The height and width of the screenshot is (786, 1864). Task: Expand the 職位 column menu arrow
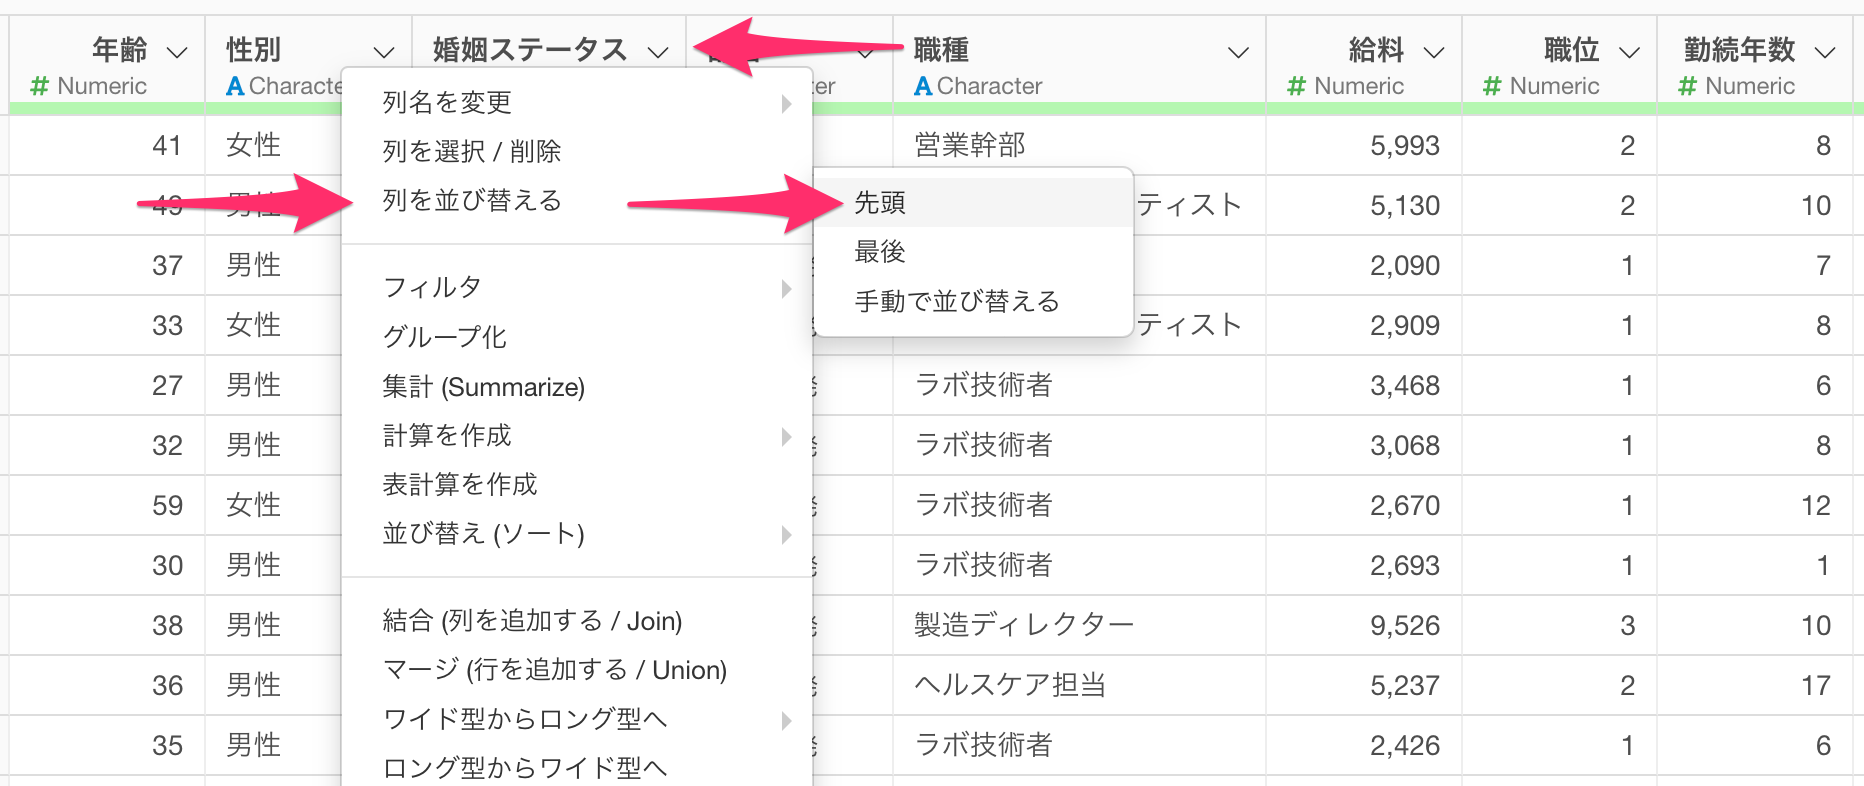point(1629,52)
